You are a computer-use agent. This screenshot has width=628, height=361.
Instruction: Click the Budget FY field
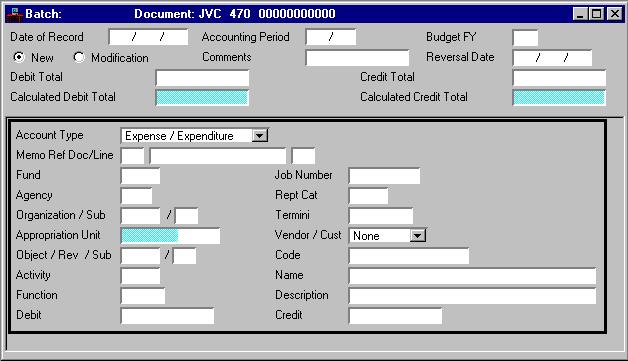(x=525, y=38)
